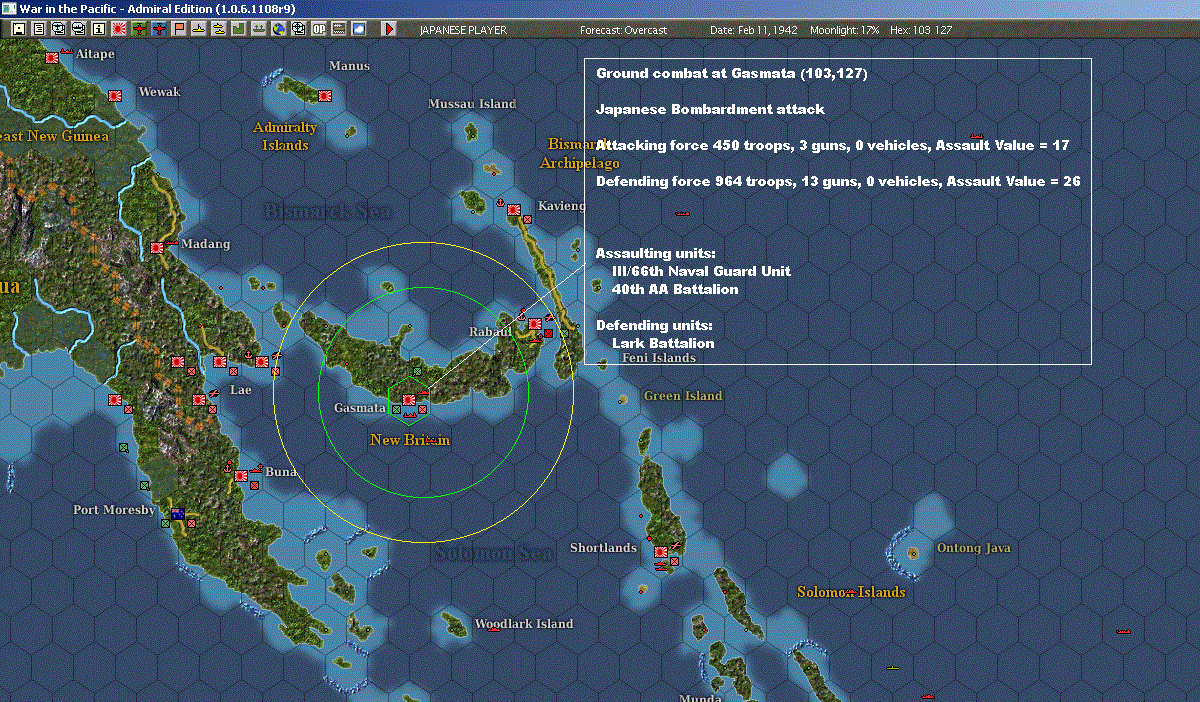This screenshot has height=702, width=1200.
Task: Click the 'Kavieng' map label
Action: (x=561, y=206)
